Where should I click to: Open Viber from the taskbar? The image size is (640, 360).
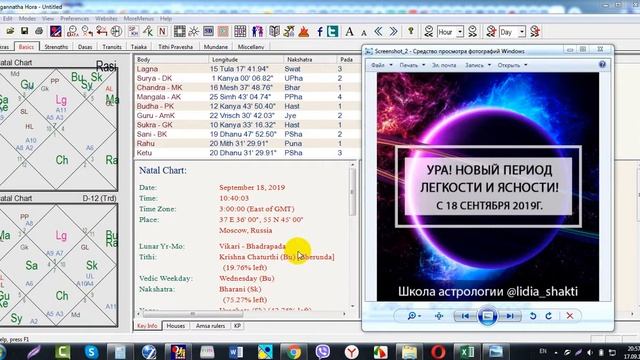322,352
